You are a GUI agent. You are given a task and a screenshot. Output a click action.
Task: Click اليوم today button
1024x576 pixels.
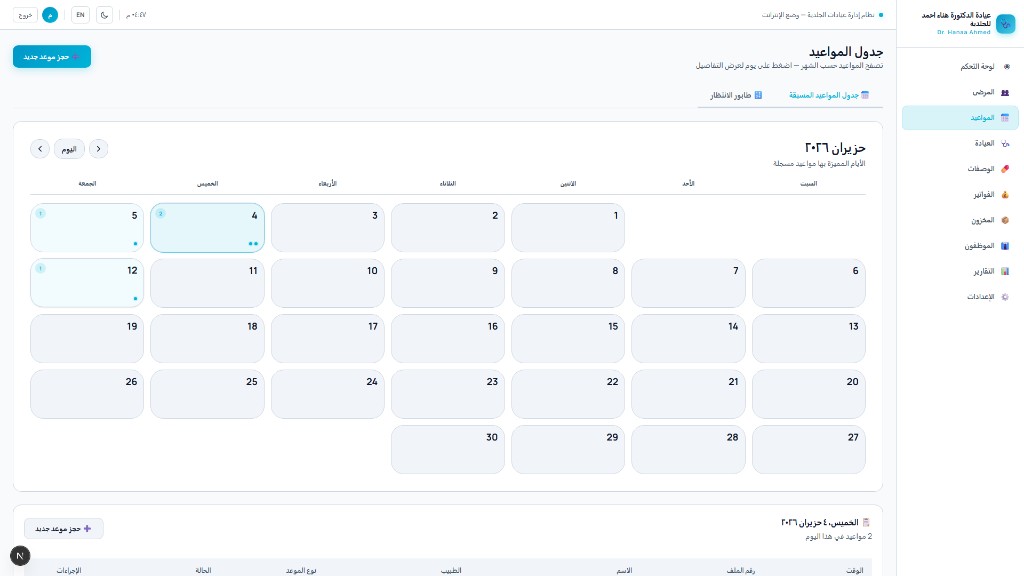point(69,149)
